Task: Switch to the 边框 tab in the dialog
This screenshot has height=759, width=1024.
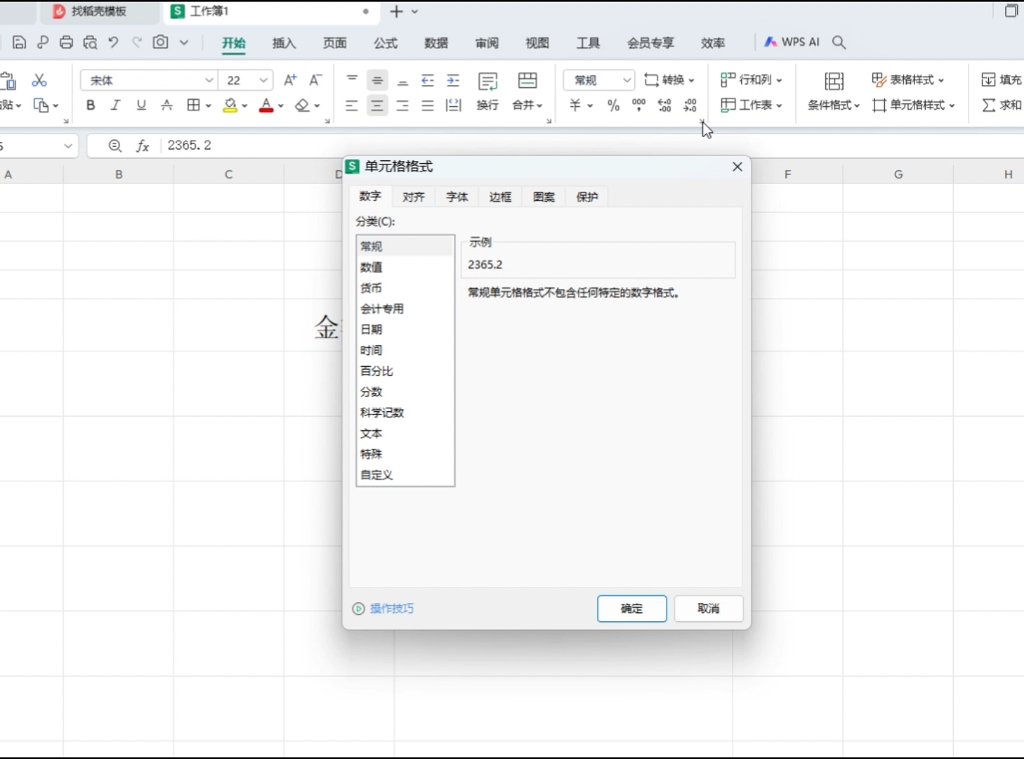Action: click(x=500, y=197)
